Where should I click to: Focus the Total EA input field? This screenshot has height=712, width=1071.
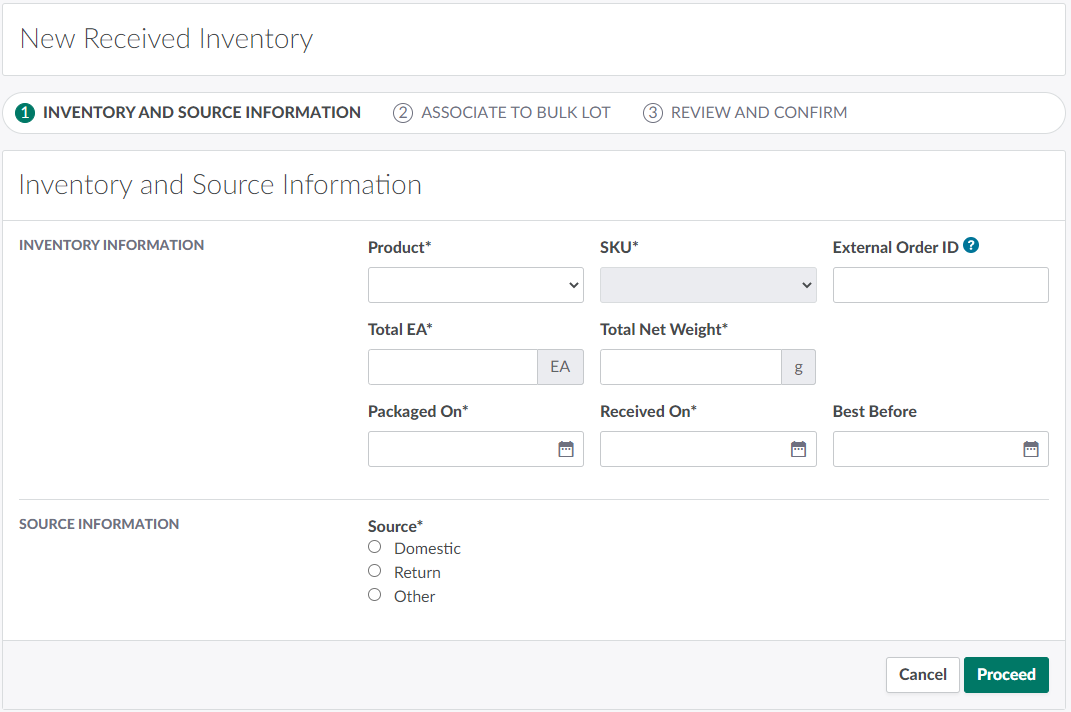coord(453,367)
